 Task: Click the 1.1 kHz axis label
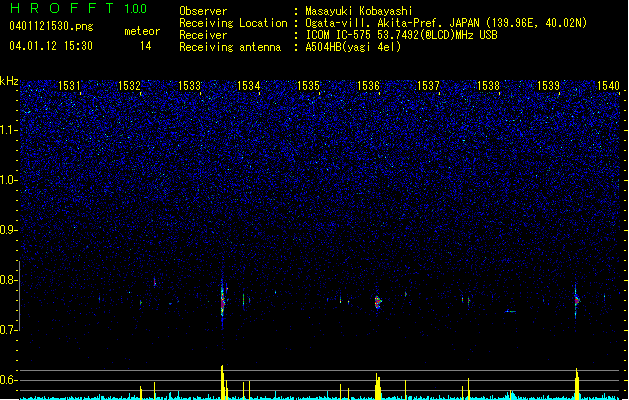(x=8, y=130)
